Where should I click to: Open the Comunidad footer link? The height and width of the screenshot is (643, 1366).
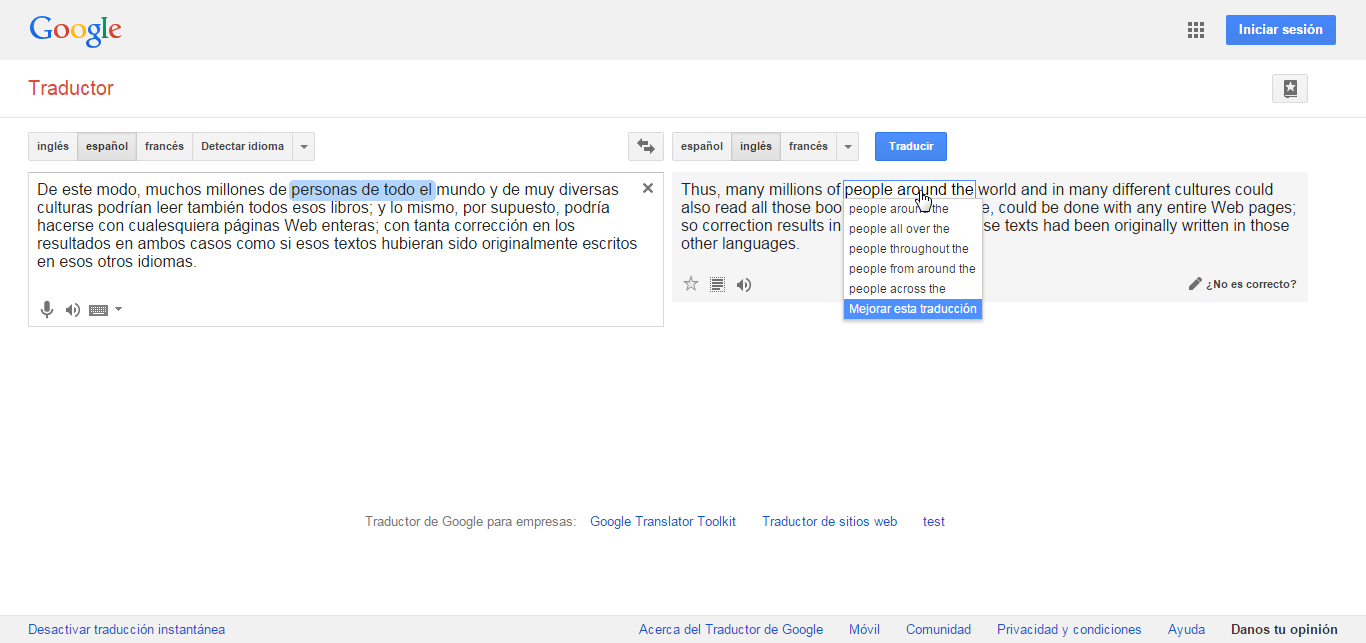[938, 630]
